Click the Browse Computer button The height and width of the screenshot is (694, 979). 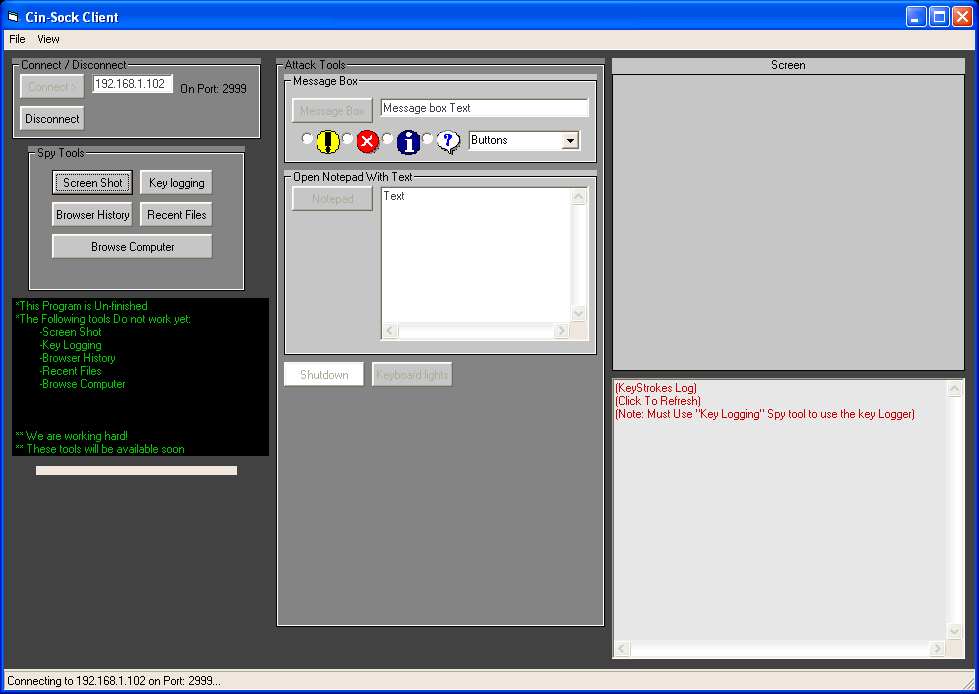point(132,247)
